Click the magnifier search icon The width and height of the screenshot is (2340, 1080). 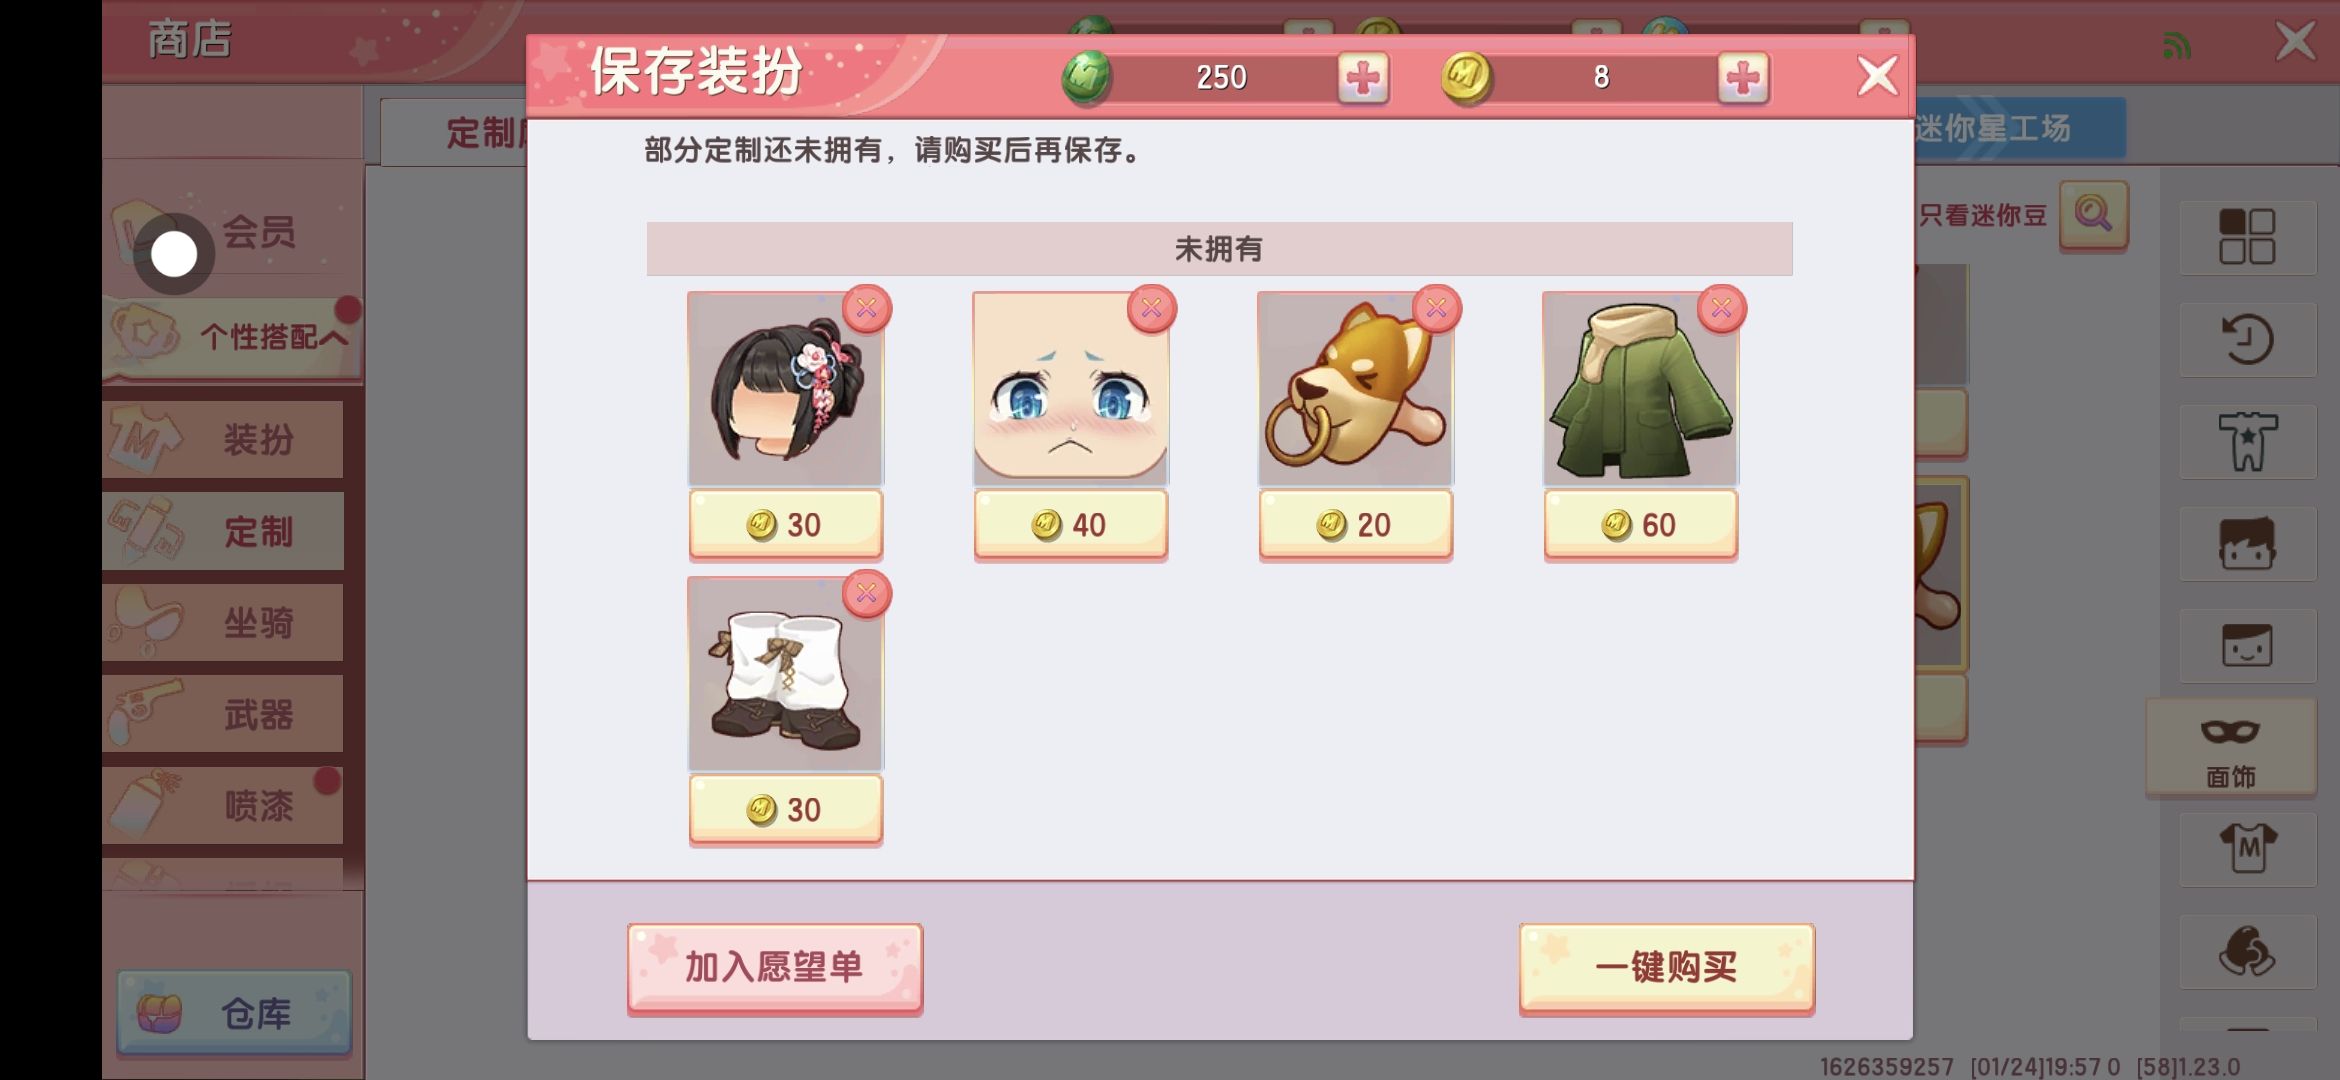[2093, 215]
